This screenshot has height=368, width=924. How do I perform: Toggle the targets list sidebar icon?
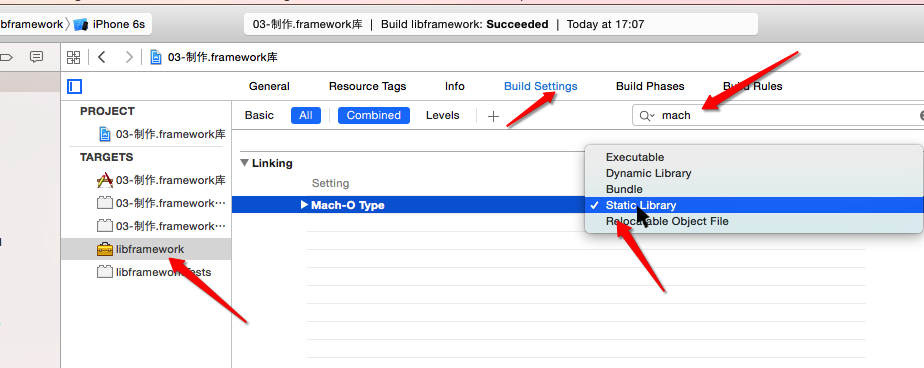(x=74, y=87)
